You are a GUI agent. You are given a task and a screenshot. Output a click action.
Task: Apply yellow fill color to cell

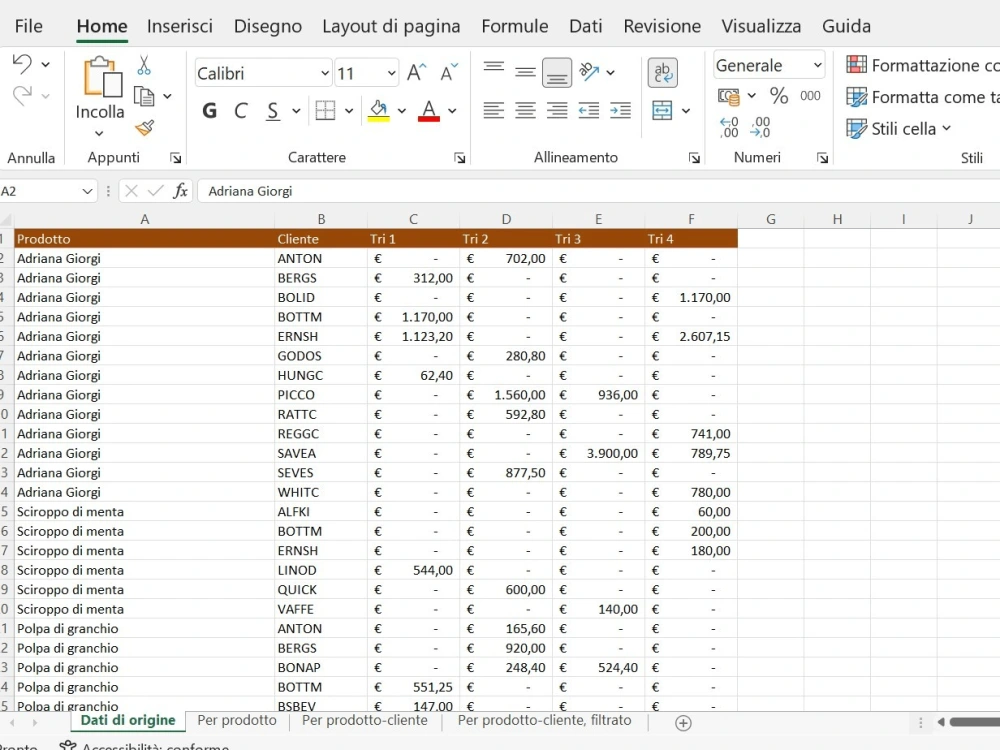click(x=379, y=110)
